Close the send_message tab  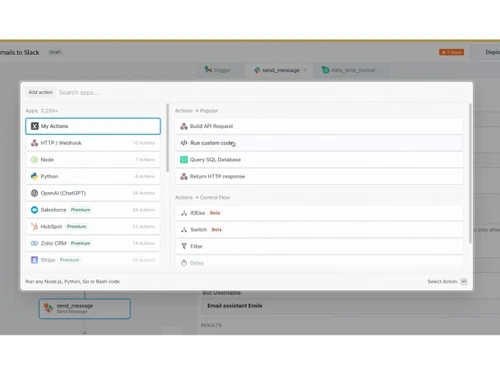point(305,70)
